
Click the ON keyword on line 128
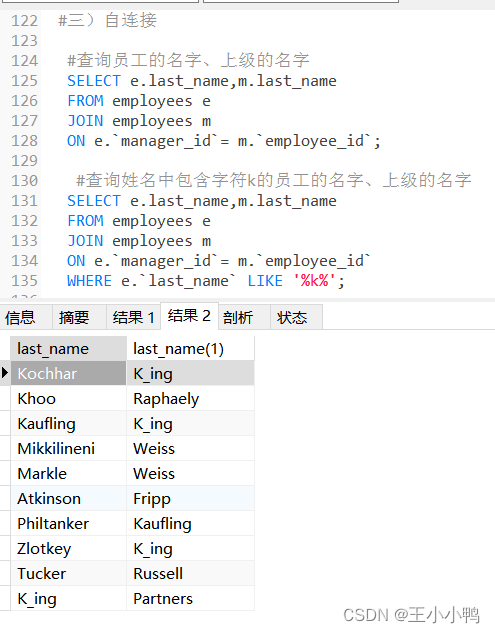[76, 141]
